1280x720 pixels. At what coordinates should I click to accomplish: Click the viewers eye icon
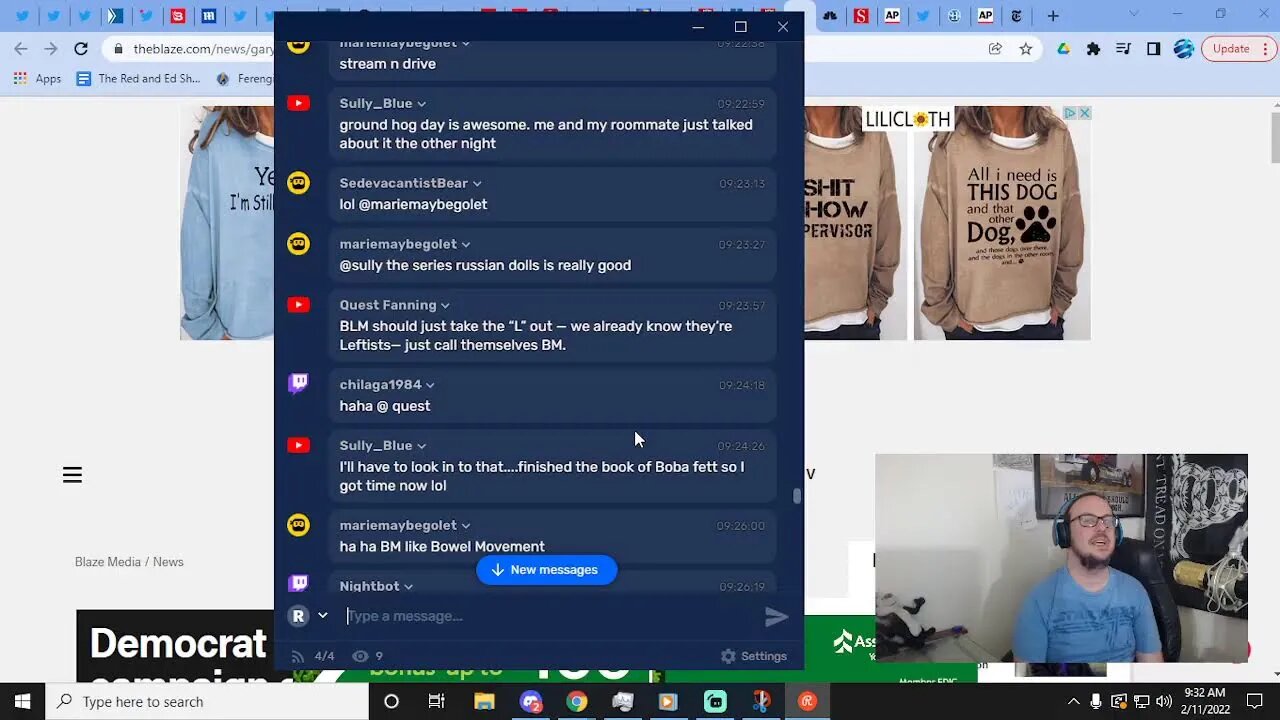(x=361, y=656)
